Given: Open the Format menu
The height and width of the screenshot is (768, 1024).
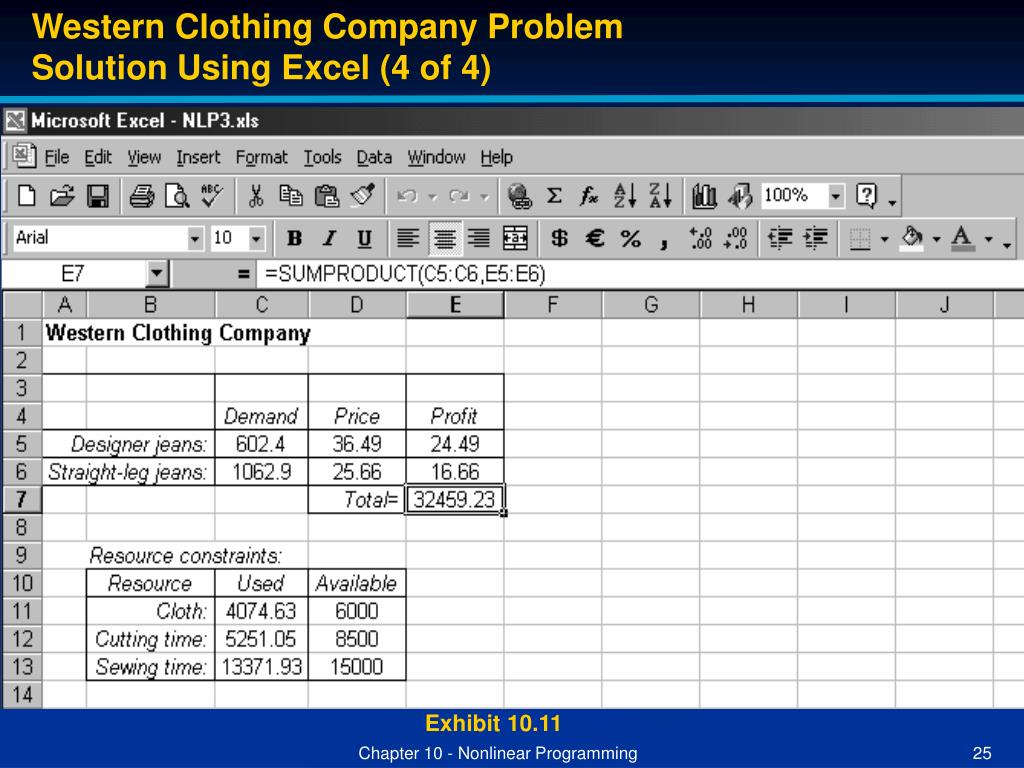Looking at the screenshot, I should point(261,157).
